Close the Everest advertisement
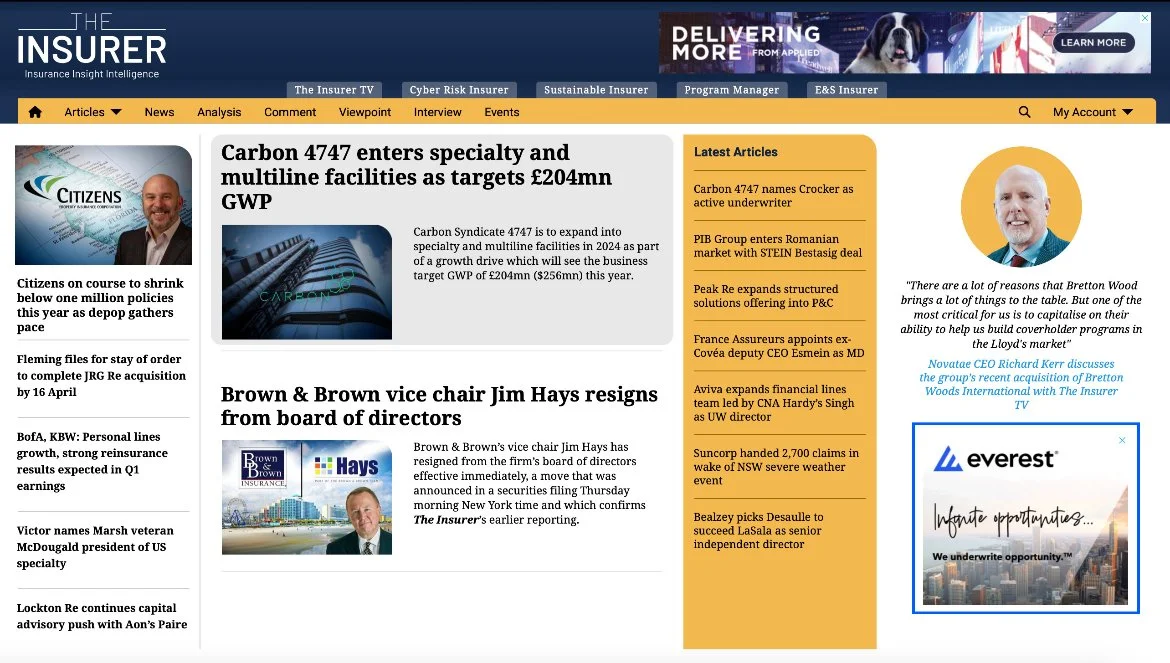The width and height of the screenshot is (1170, 663). coord(1122,441)
